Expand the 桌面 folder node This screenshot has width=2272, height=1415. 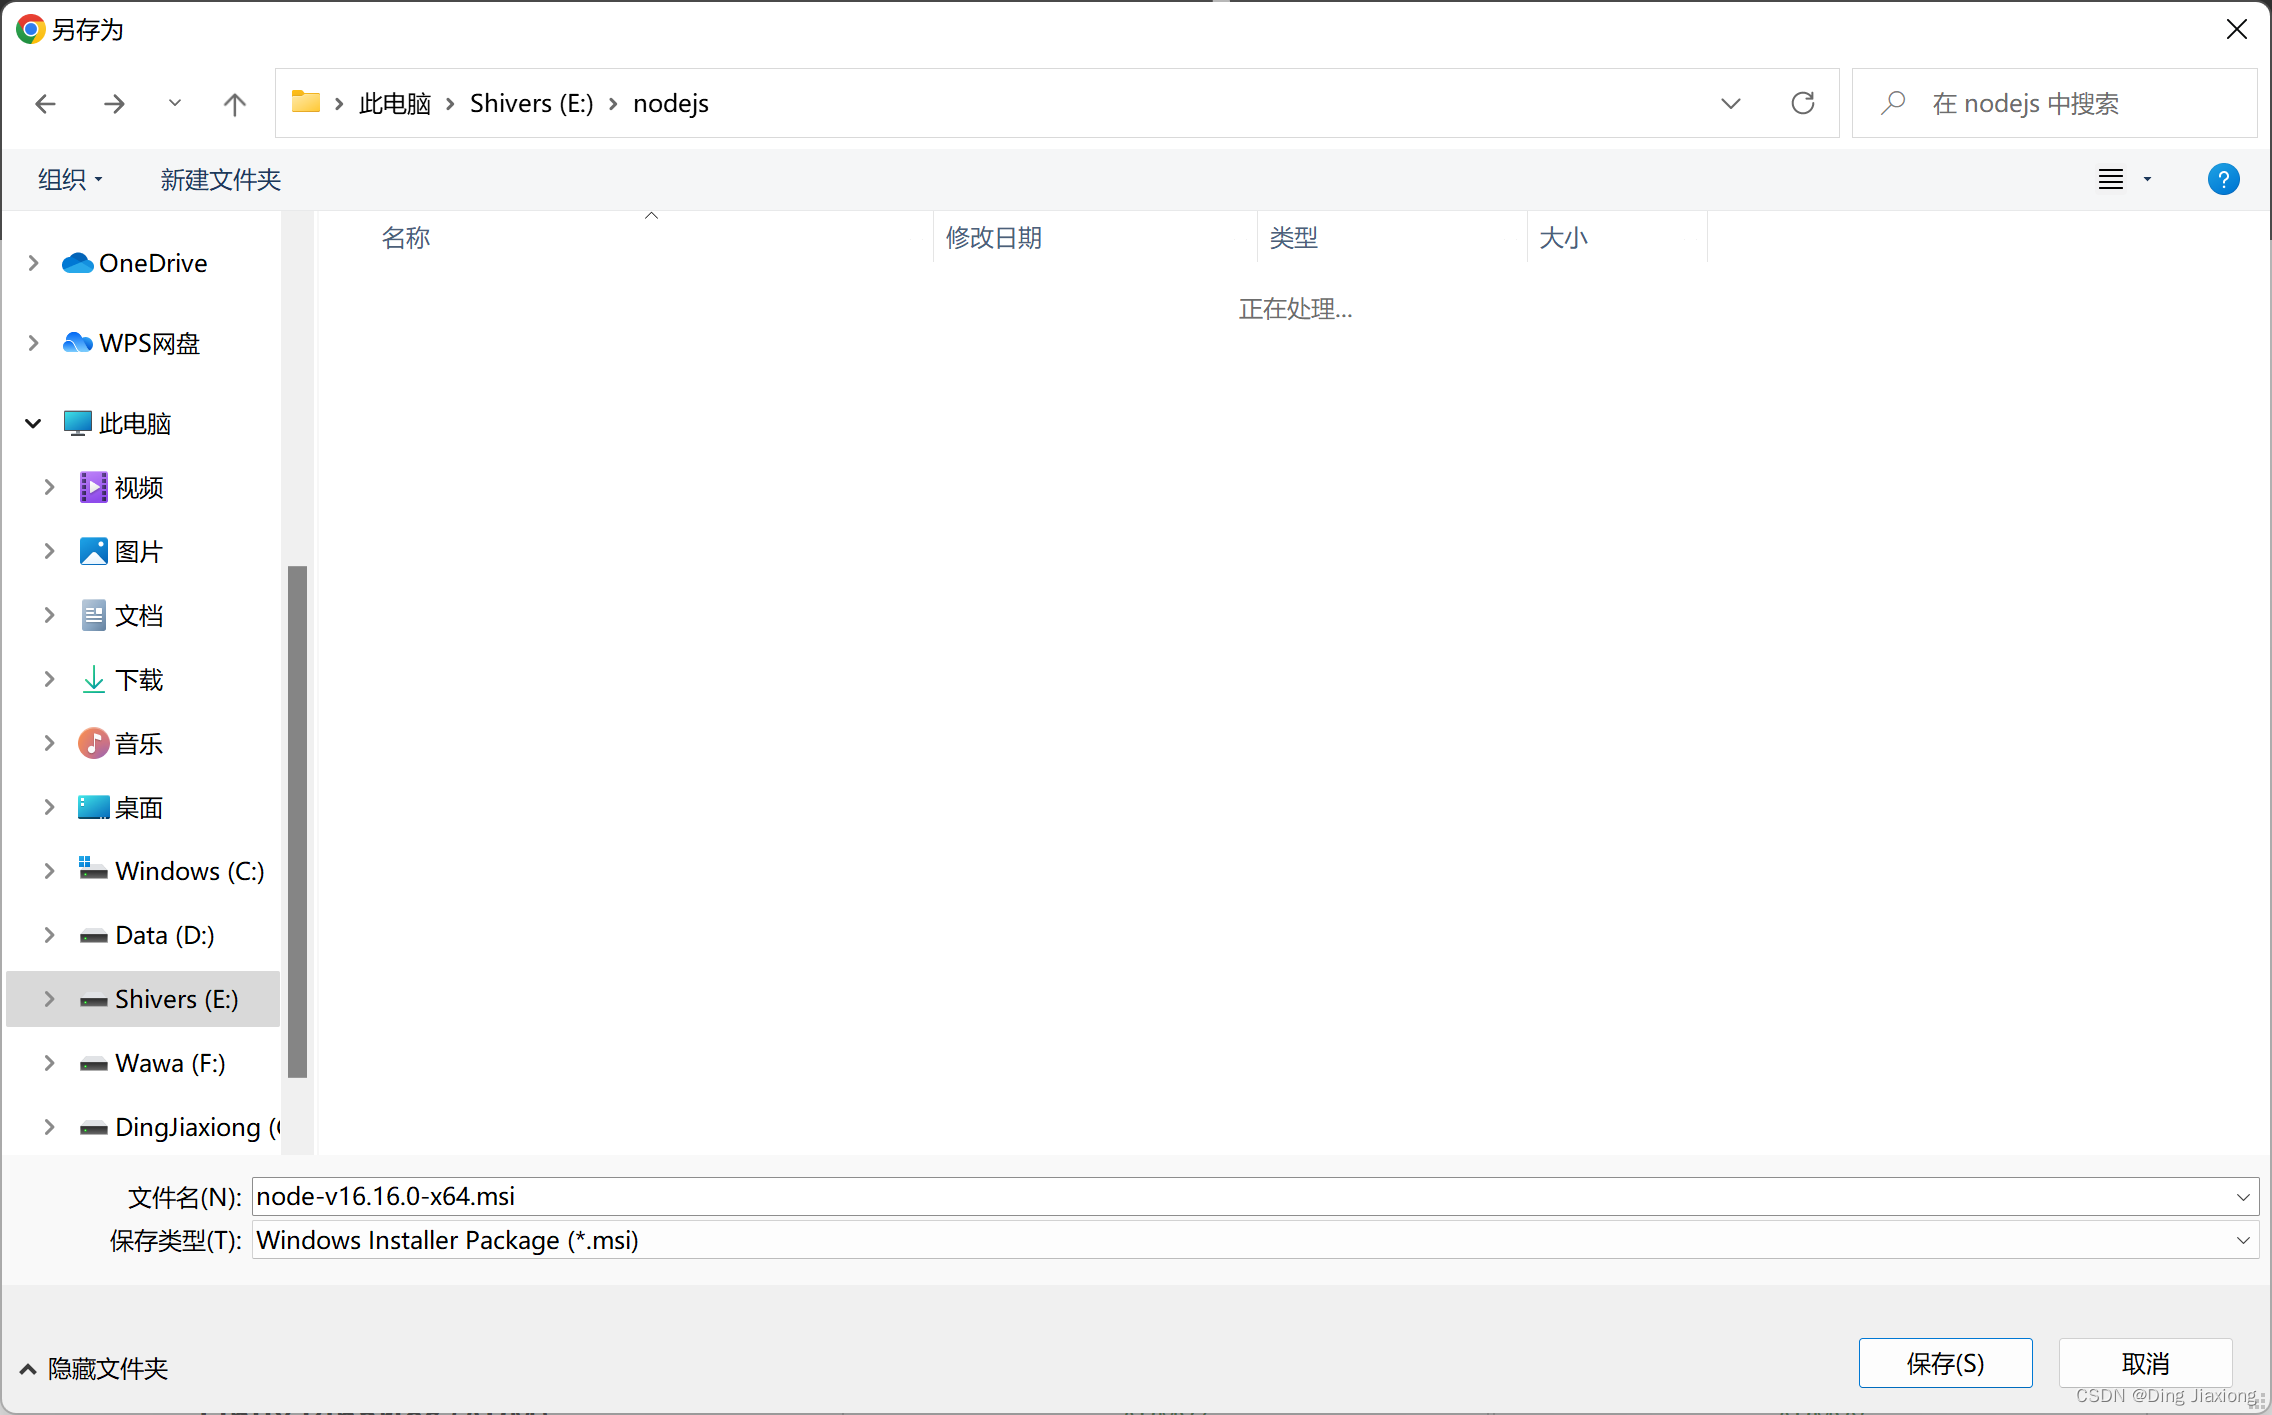[x=49, y=807]
